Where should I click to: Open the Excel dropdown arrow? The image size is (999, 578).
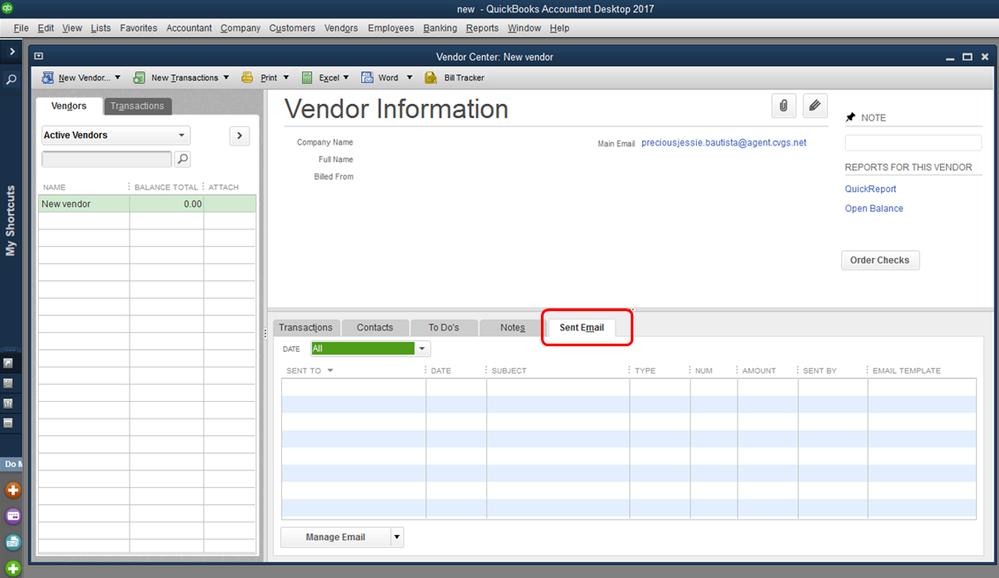[x=346, y=78]
